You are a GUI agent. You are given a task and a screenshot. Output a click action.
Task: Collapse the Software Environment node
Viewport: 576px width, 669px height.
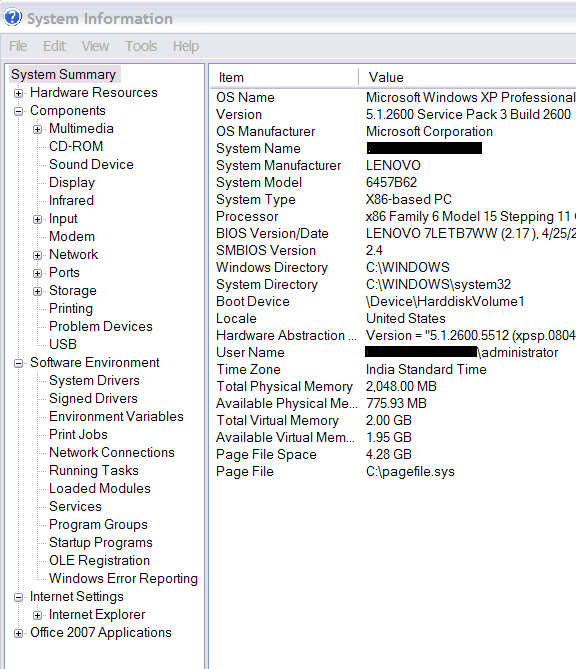18,363
